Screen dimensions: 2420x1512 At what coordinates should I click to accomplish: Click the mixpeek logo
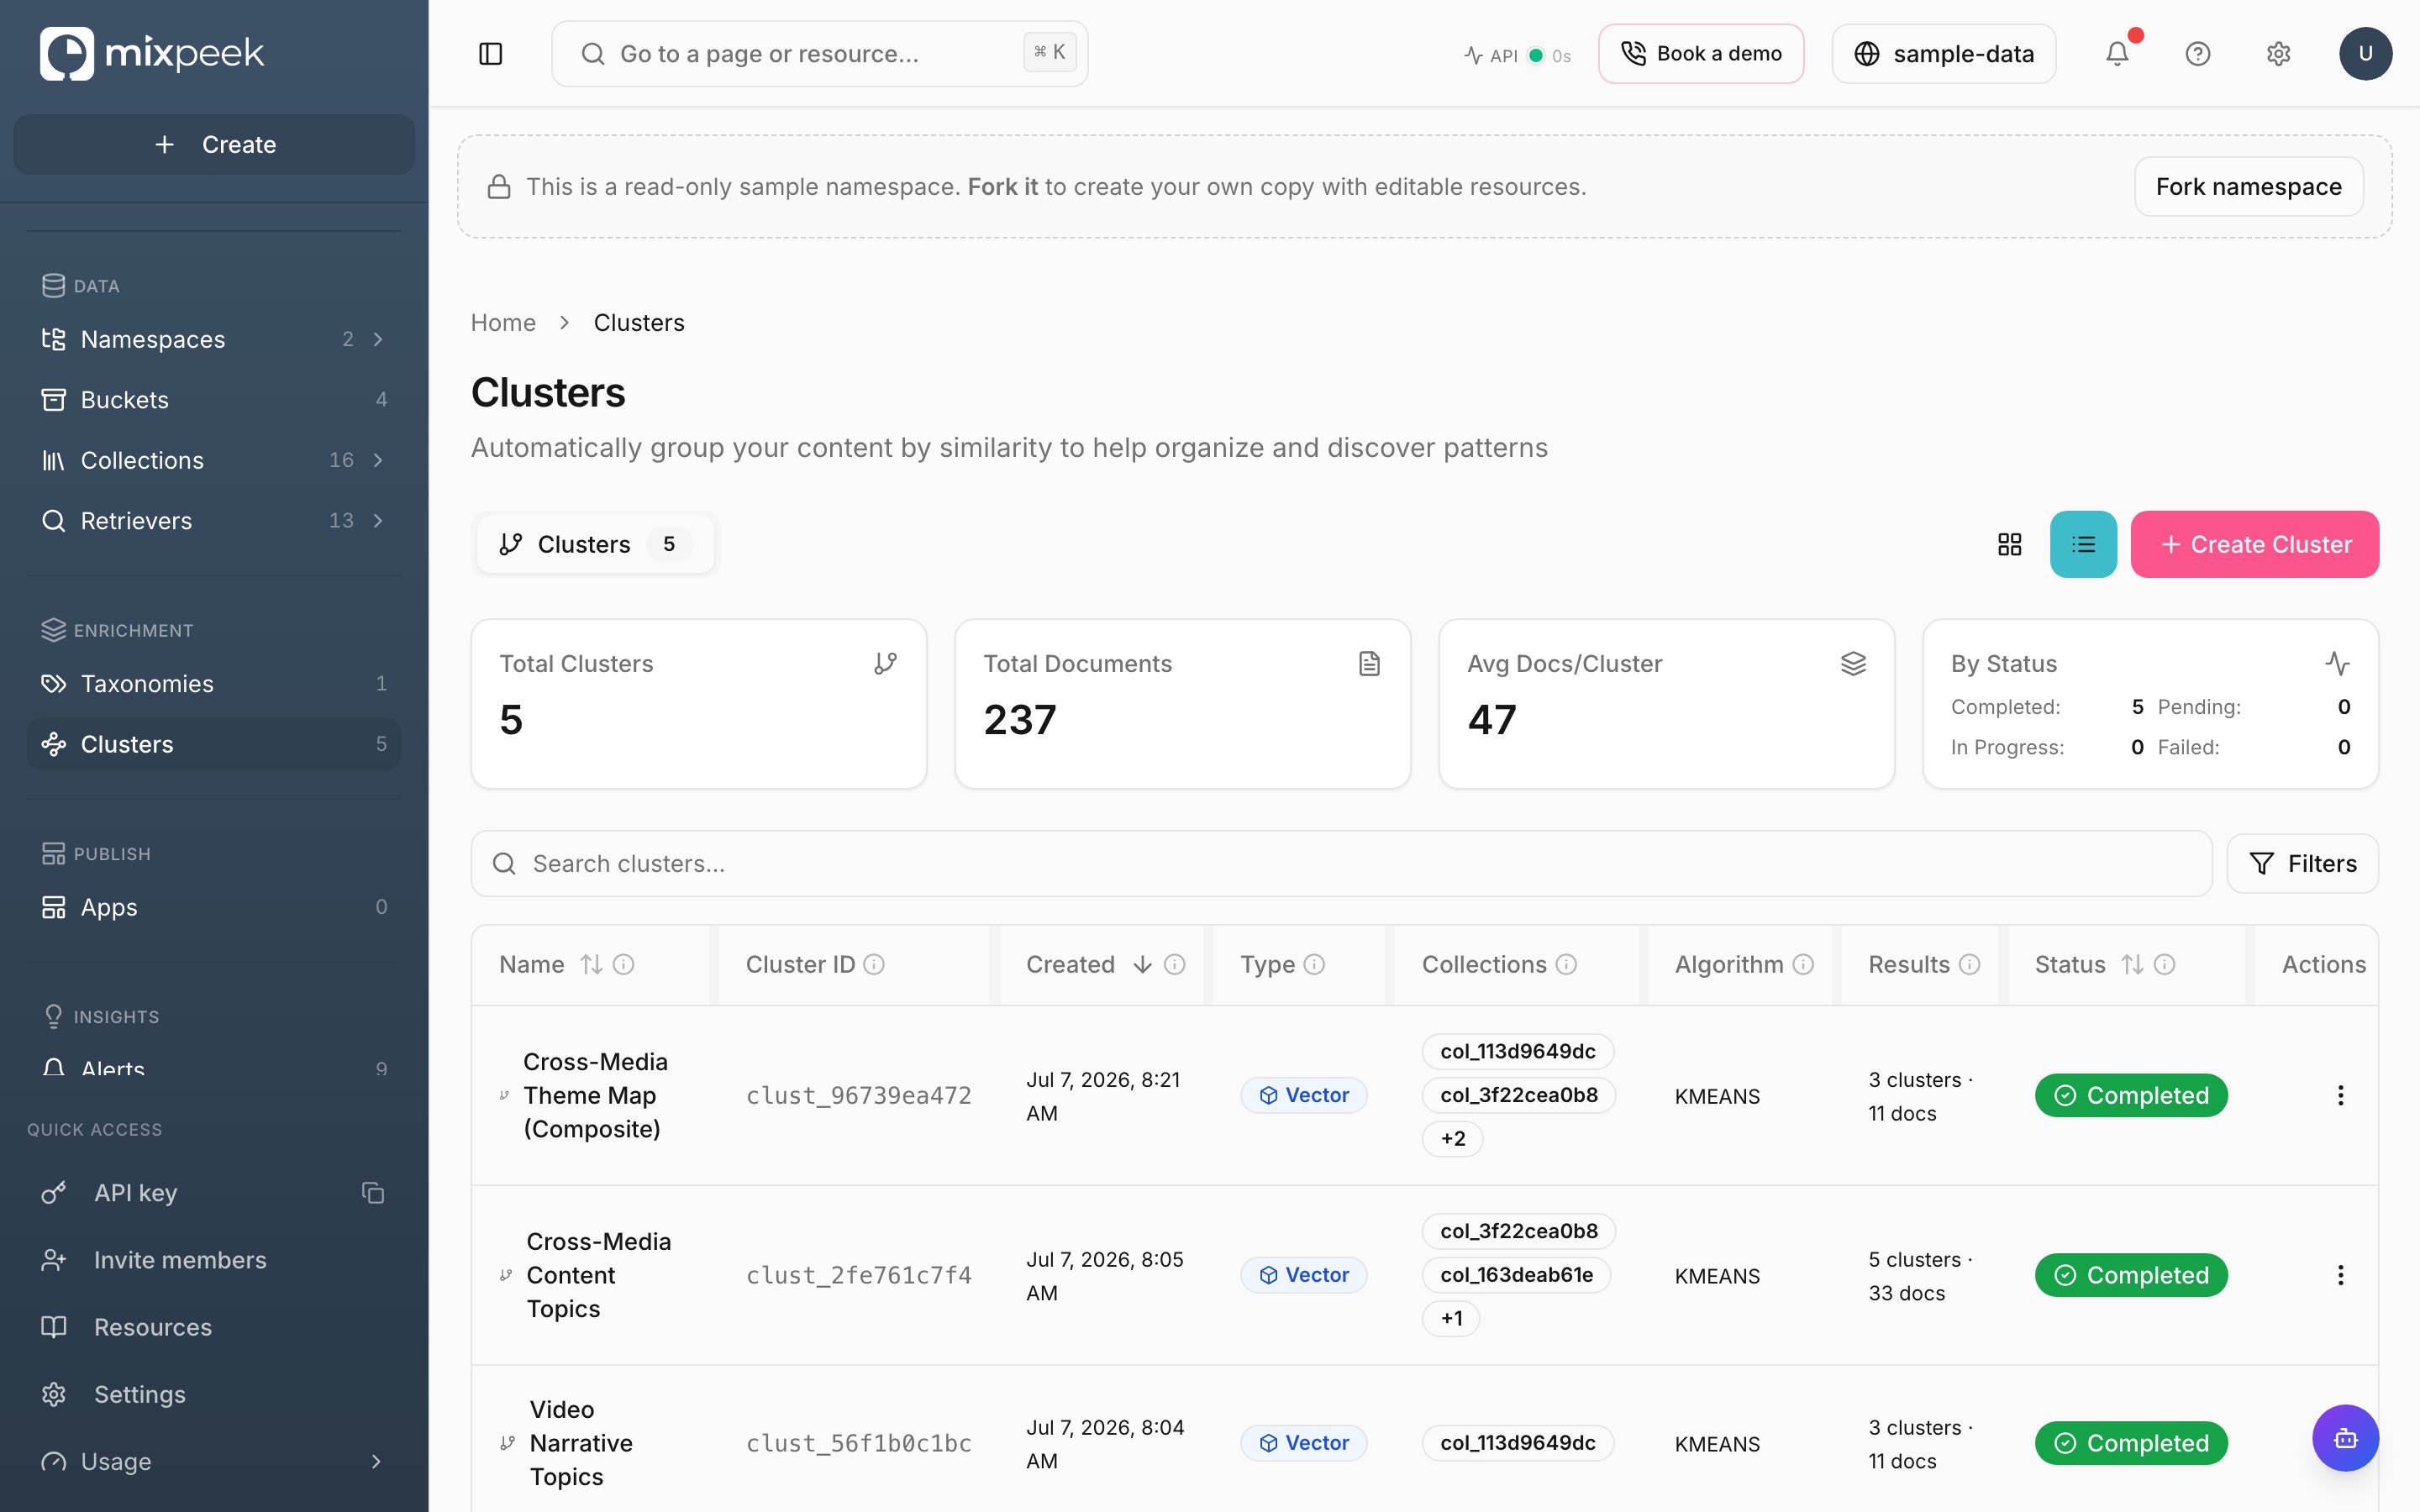[152, 53]
